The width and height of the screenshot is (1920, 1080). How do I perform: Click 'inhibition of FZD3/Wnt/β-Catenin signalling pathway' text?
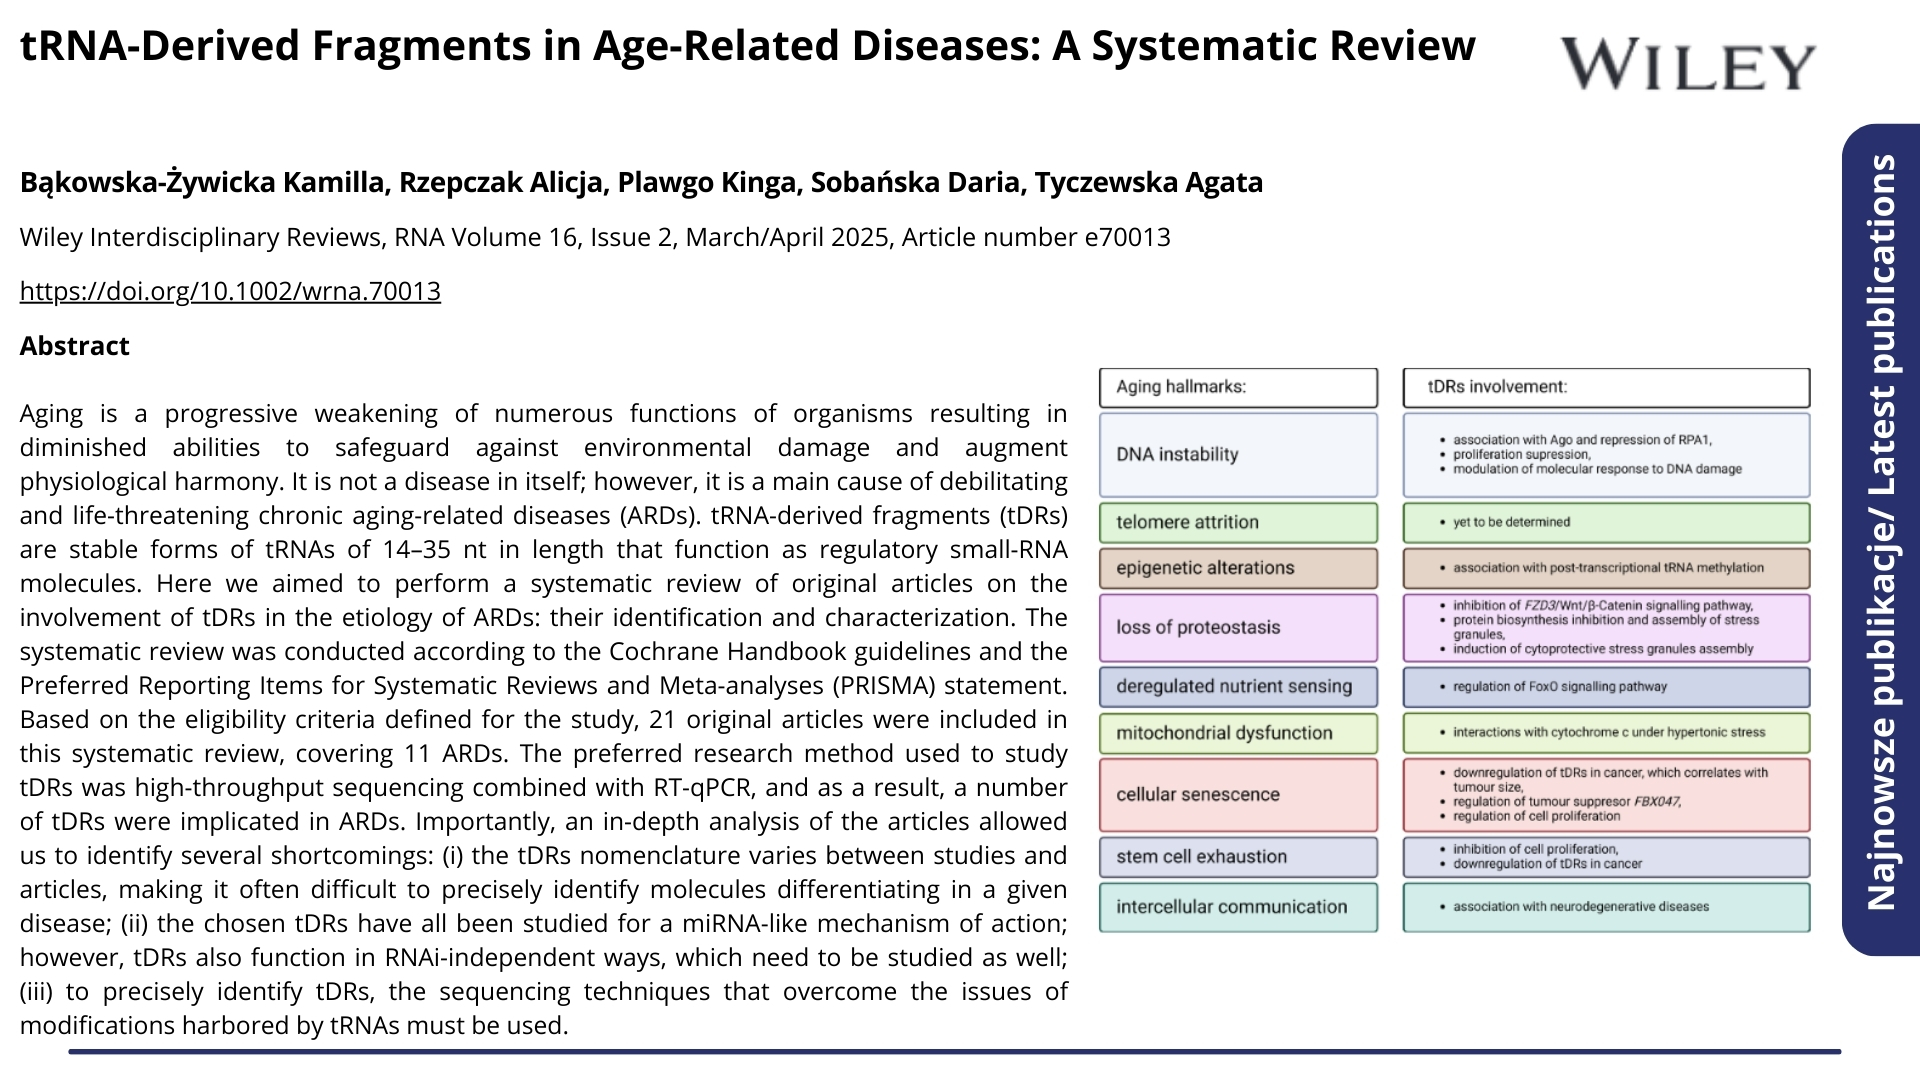1603,606
